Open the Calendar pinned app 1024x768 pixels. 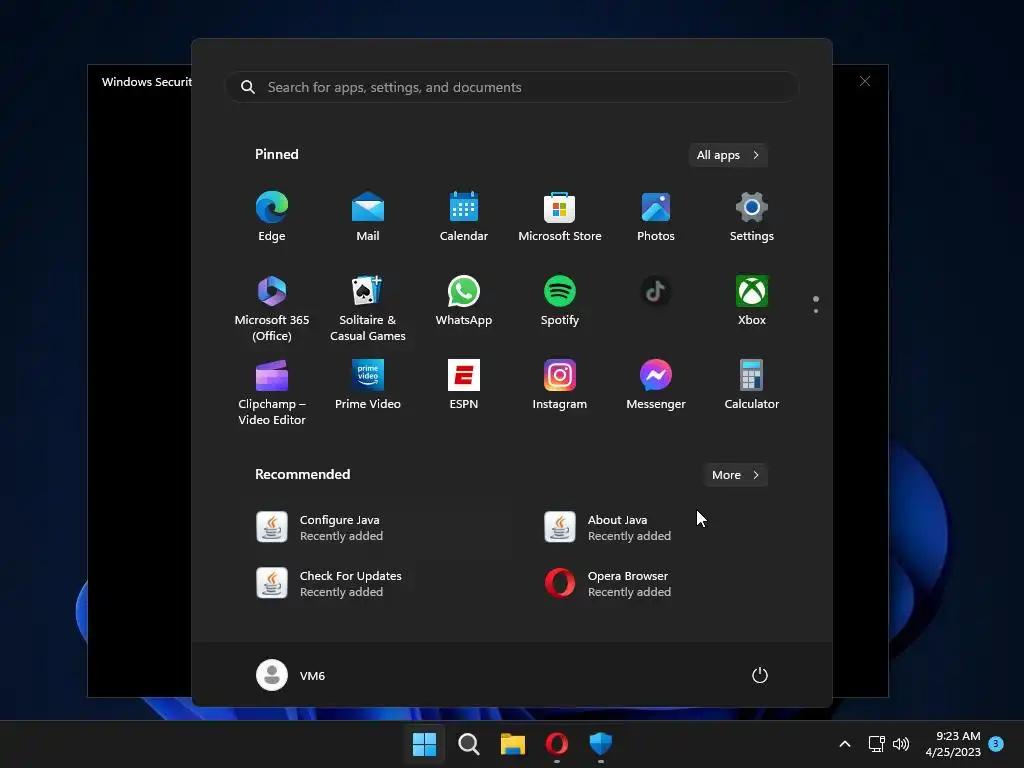[464, 216]
